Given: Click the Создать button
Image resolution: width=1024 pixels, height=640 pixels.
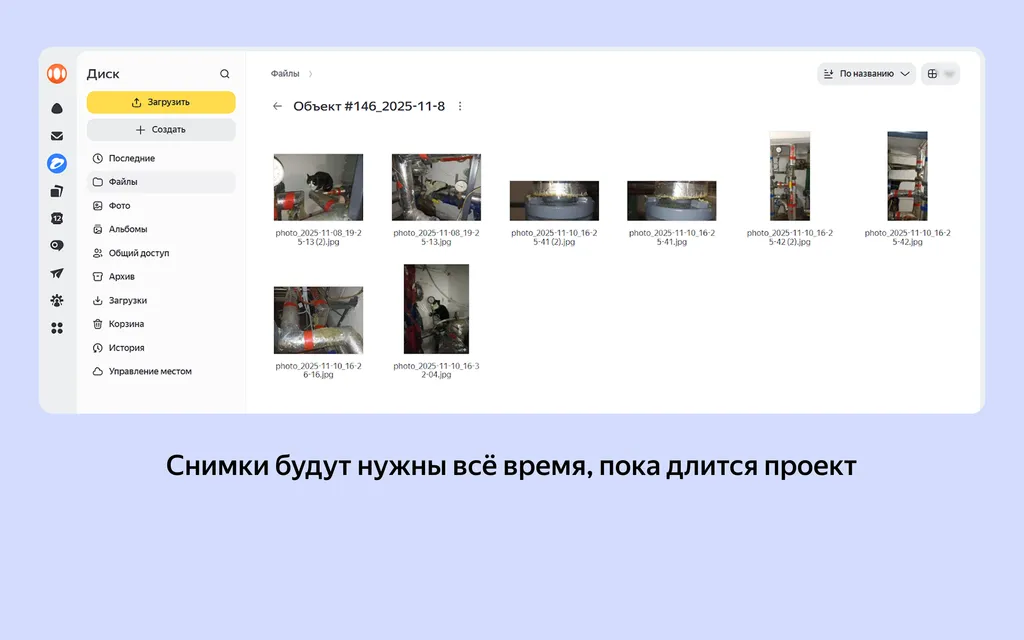Looking at the screenshot, I should pyautogui.click(x=161, y=130).
